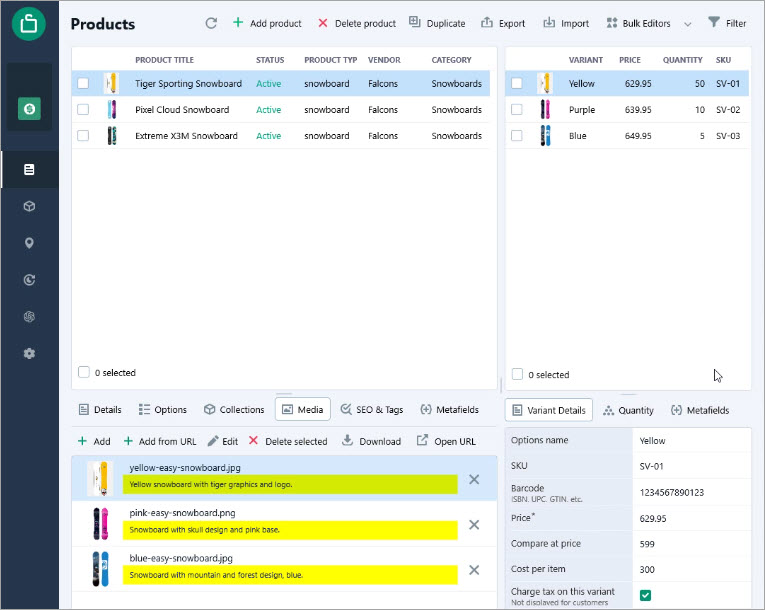
Task: Select yellow-easy-snowboard.jpg thumbnail
Action: (101, 479)
